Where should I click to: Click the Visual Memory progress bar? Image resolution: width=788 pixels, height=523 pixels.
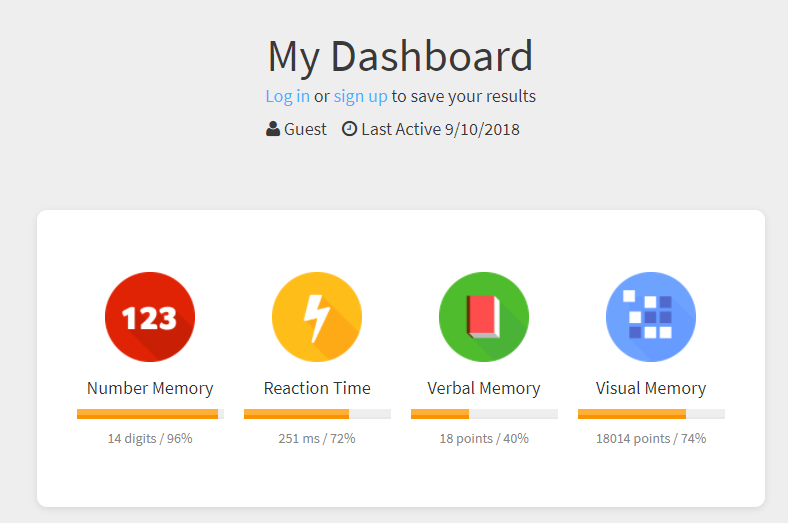651,414
